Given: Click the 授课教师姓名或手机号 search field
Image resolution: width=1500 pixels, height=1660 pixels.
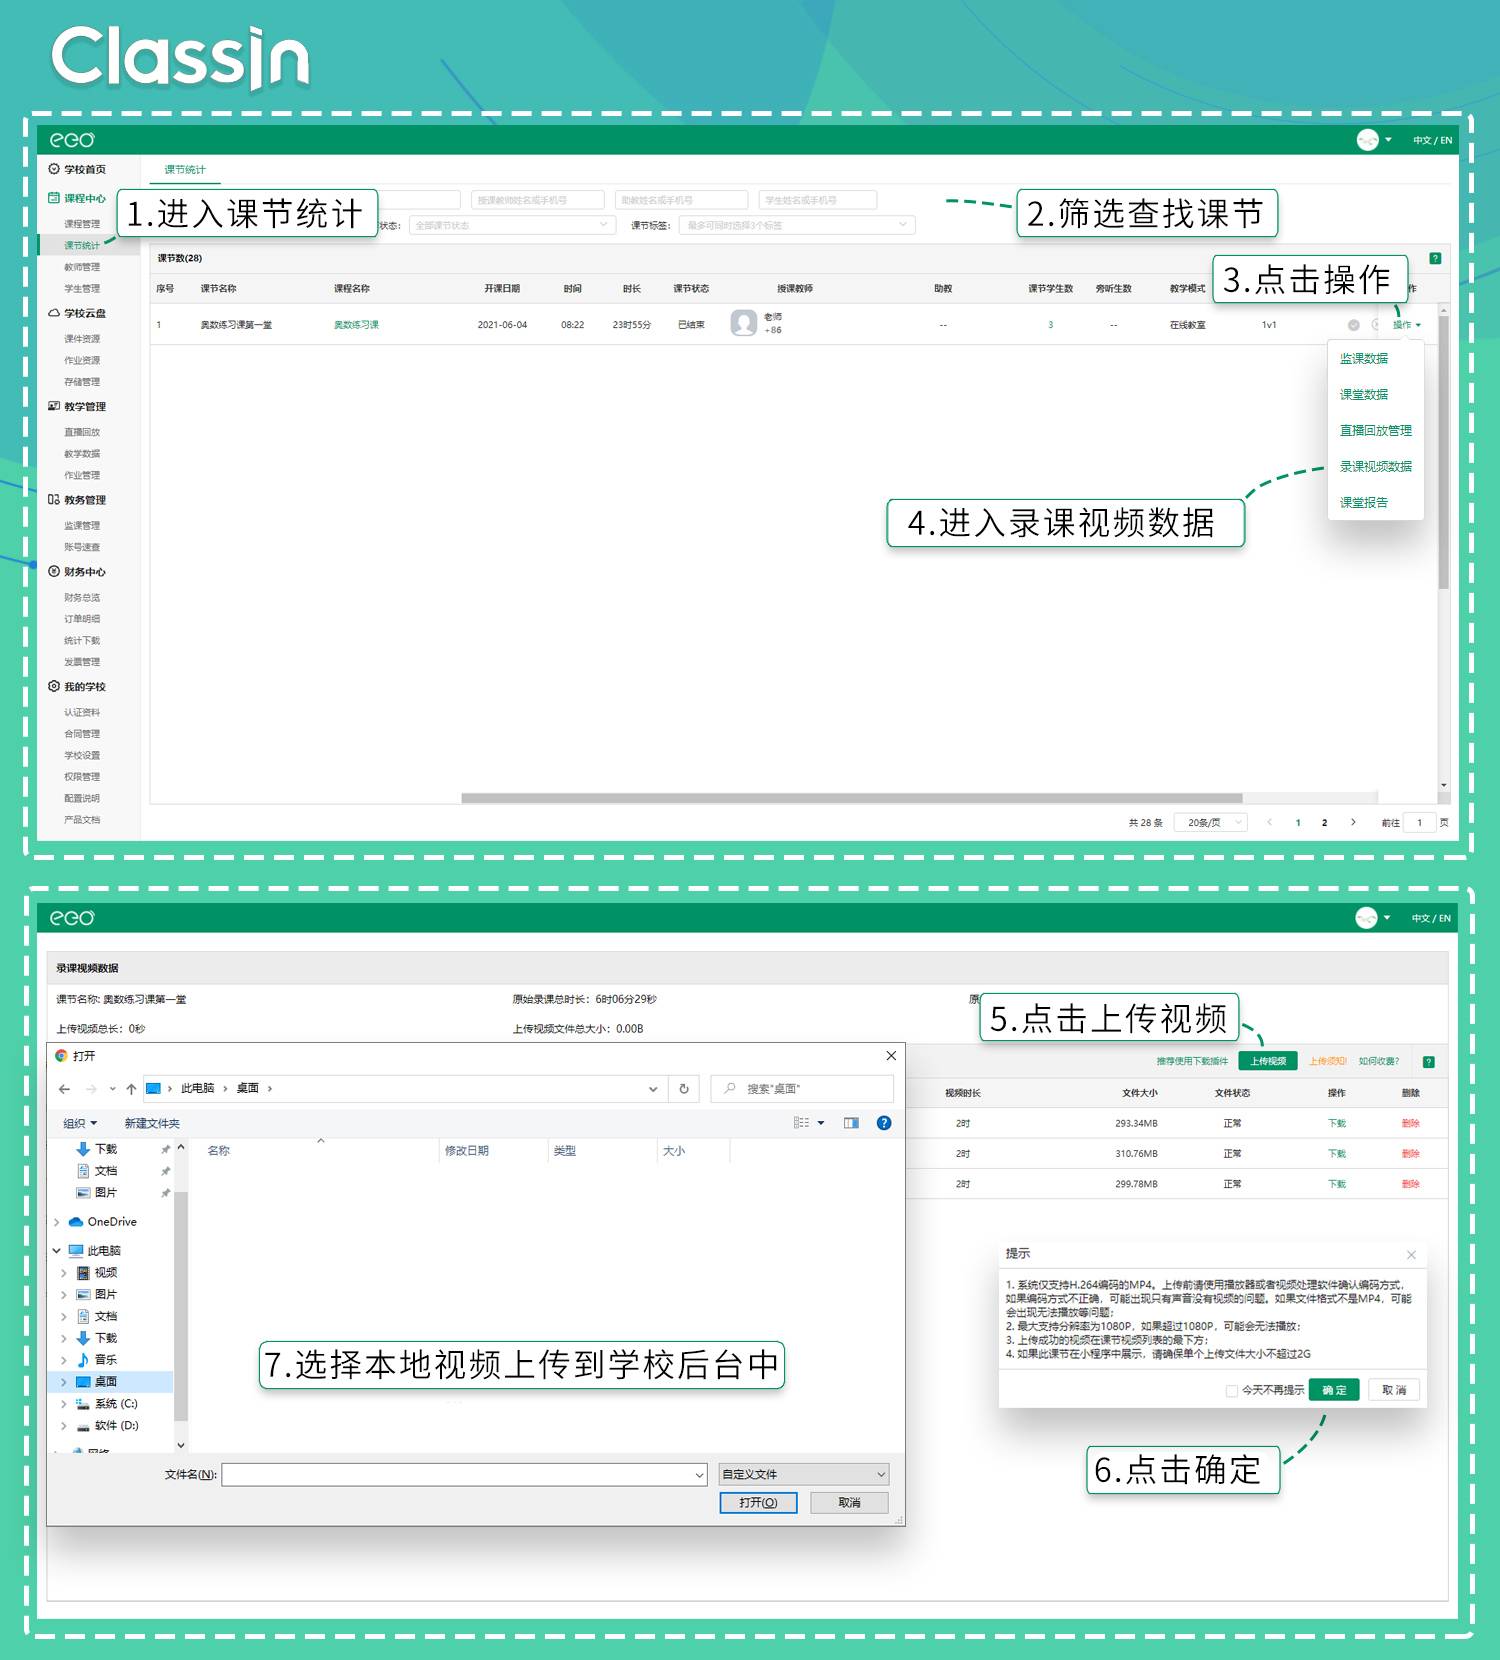Looking at the screenshot, I should (538, 200).
